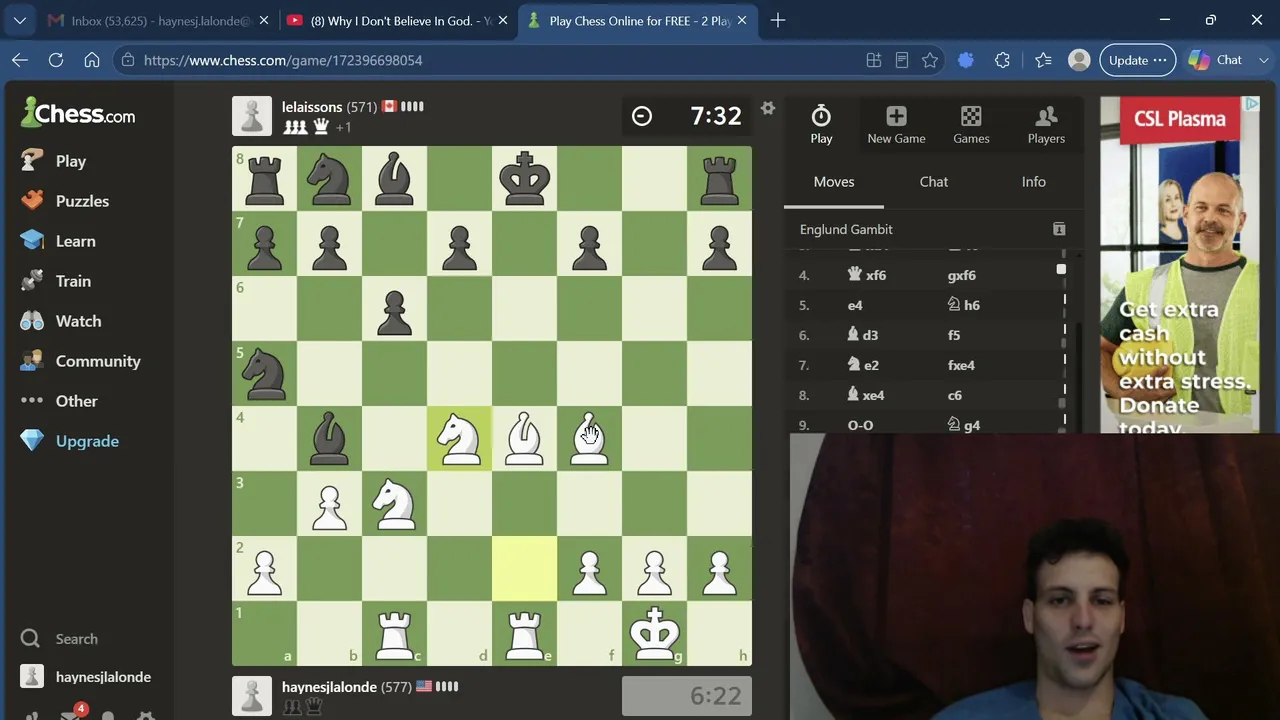Screen dimensions: 1280x720
Task: Click the Chess.com logo
Action: coord(78,113)
